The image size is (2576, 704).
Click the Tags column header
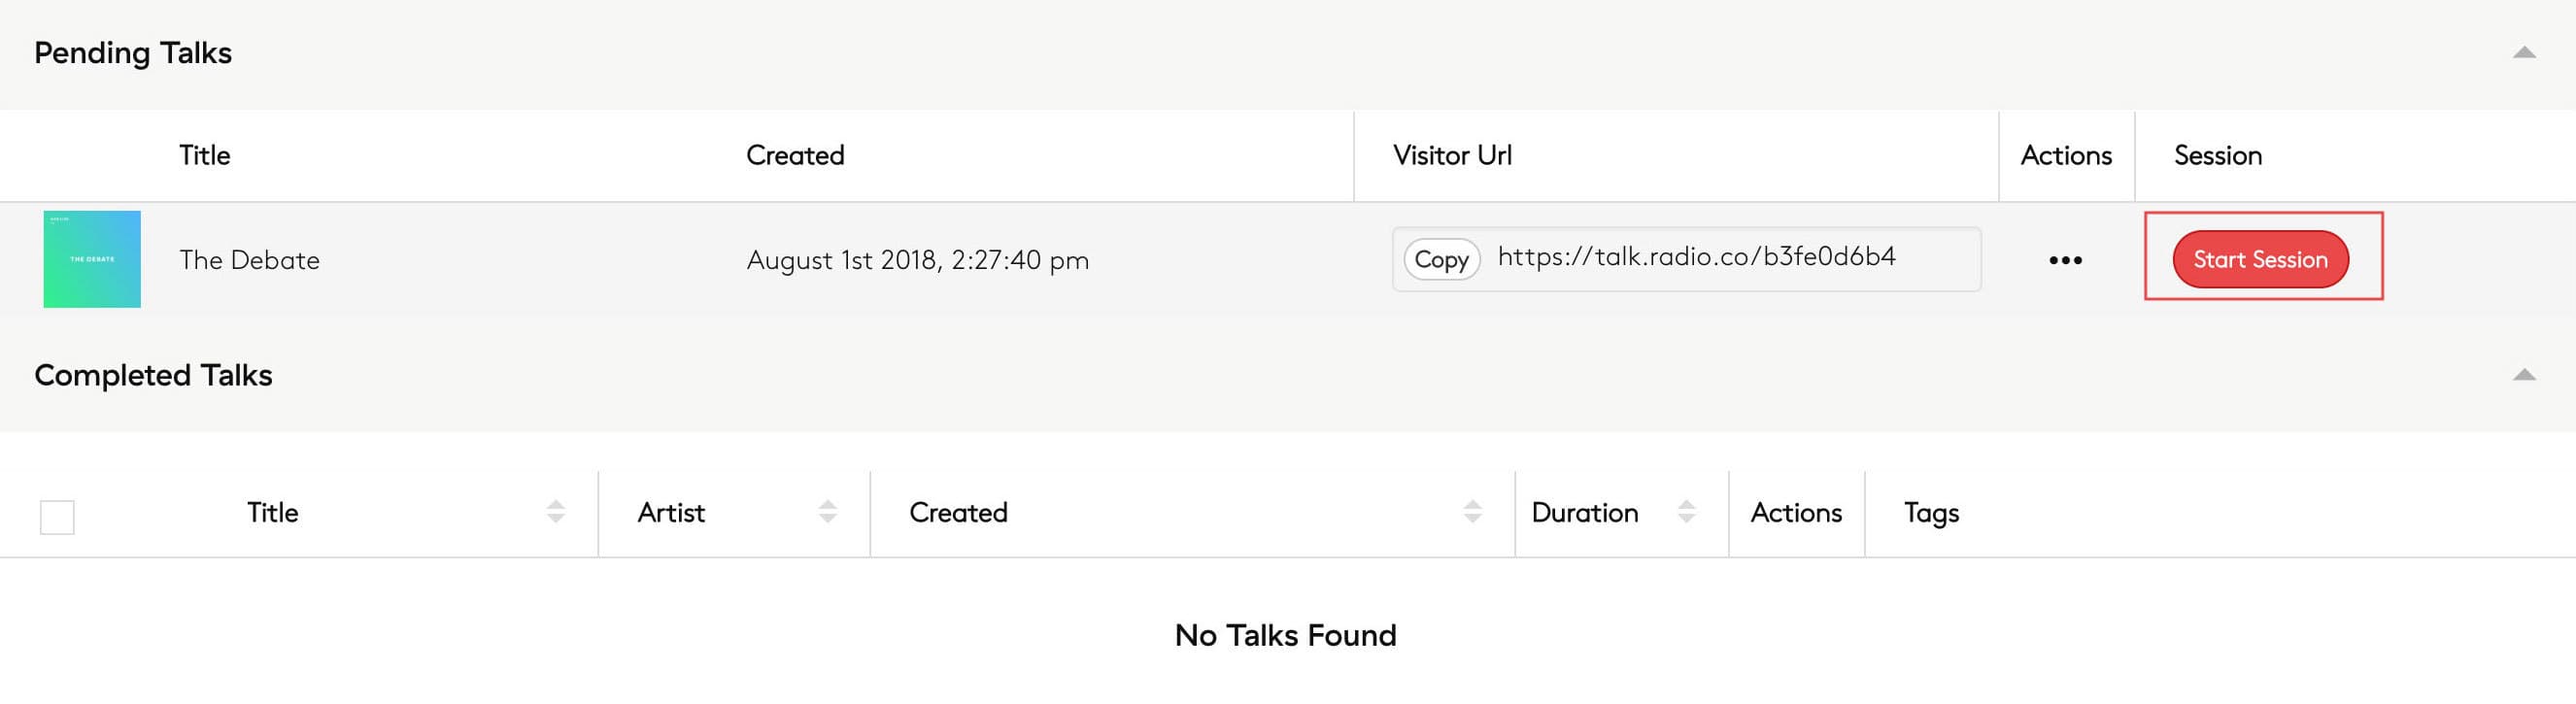[1931, 513]
